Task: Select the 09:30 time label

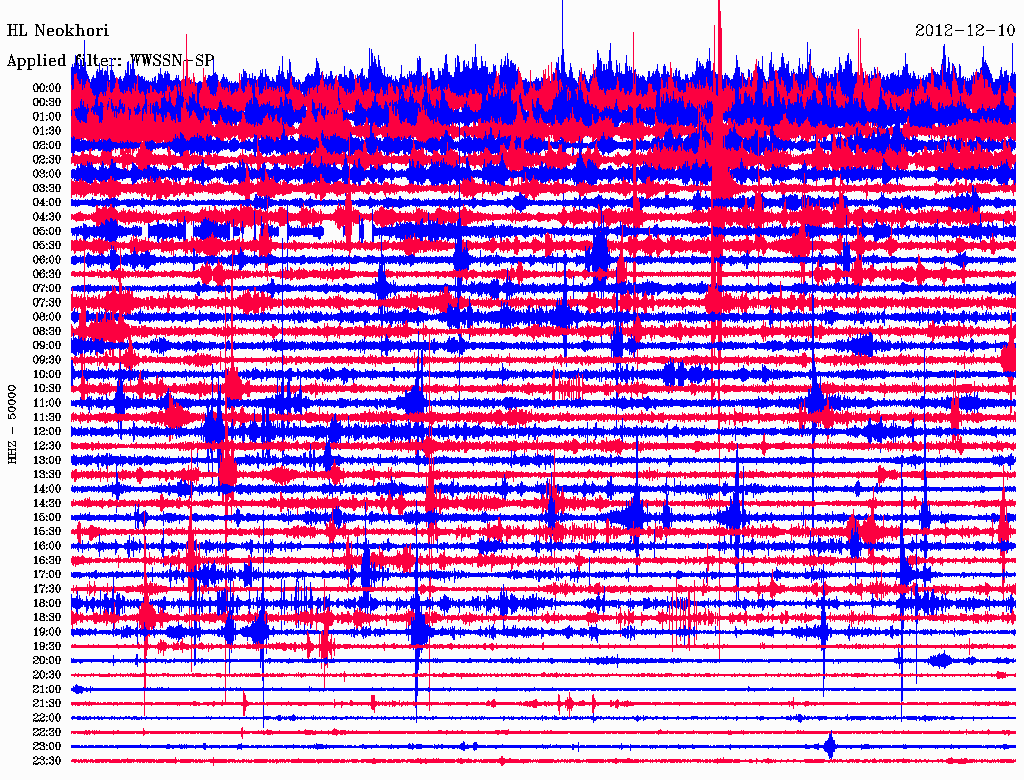Action: pyautogui.click(x=46, y=360)
